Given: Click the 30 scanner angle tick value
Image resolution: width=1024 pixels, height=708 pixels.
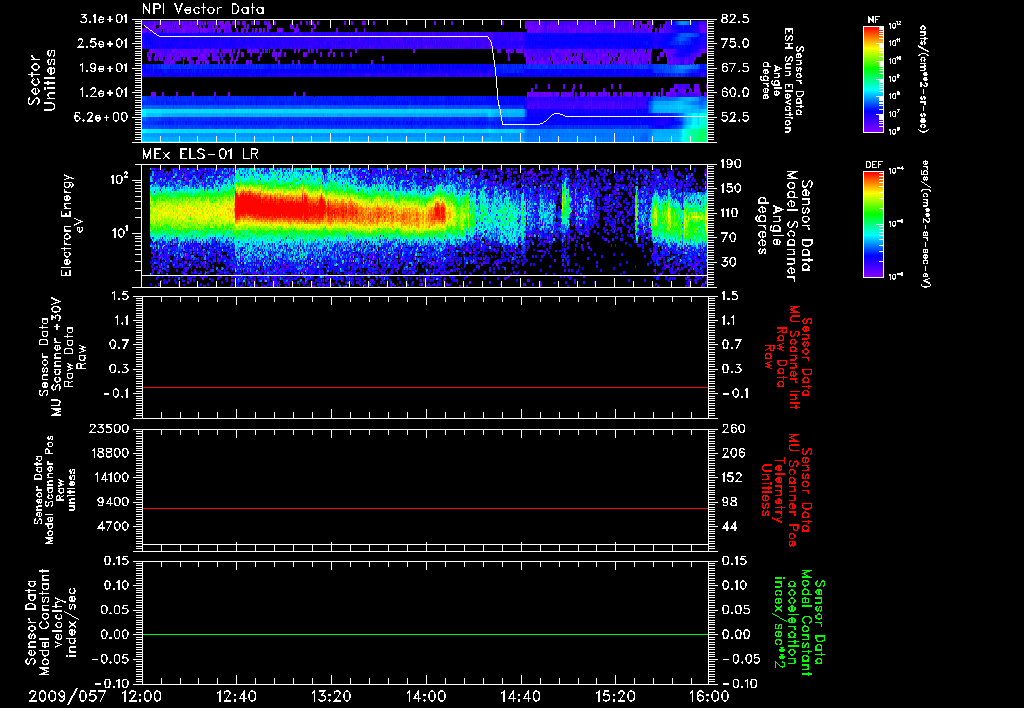Looking at the screenshot, I should point(728,262).
